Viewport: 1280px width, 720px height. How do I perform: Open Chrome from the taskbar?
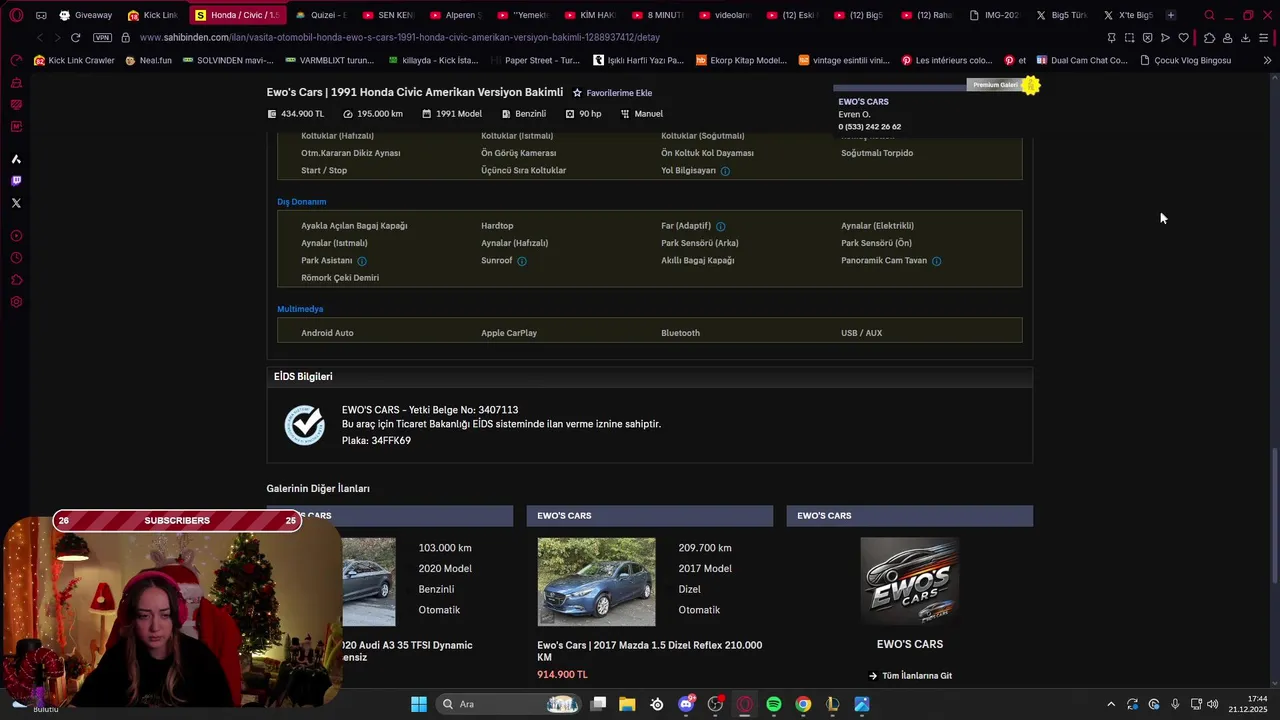coord(803,704)
